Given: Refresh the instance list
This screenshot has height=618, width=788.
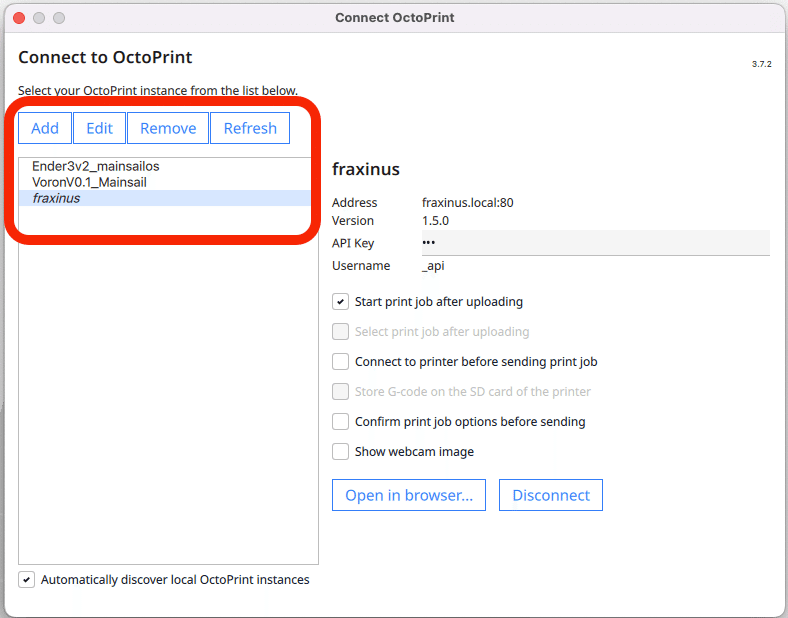Looking at the screenshot, I should [250, 128].
